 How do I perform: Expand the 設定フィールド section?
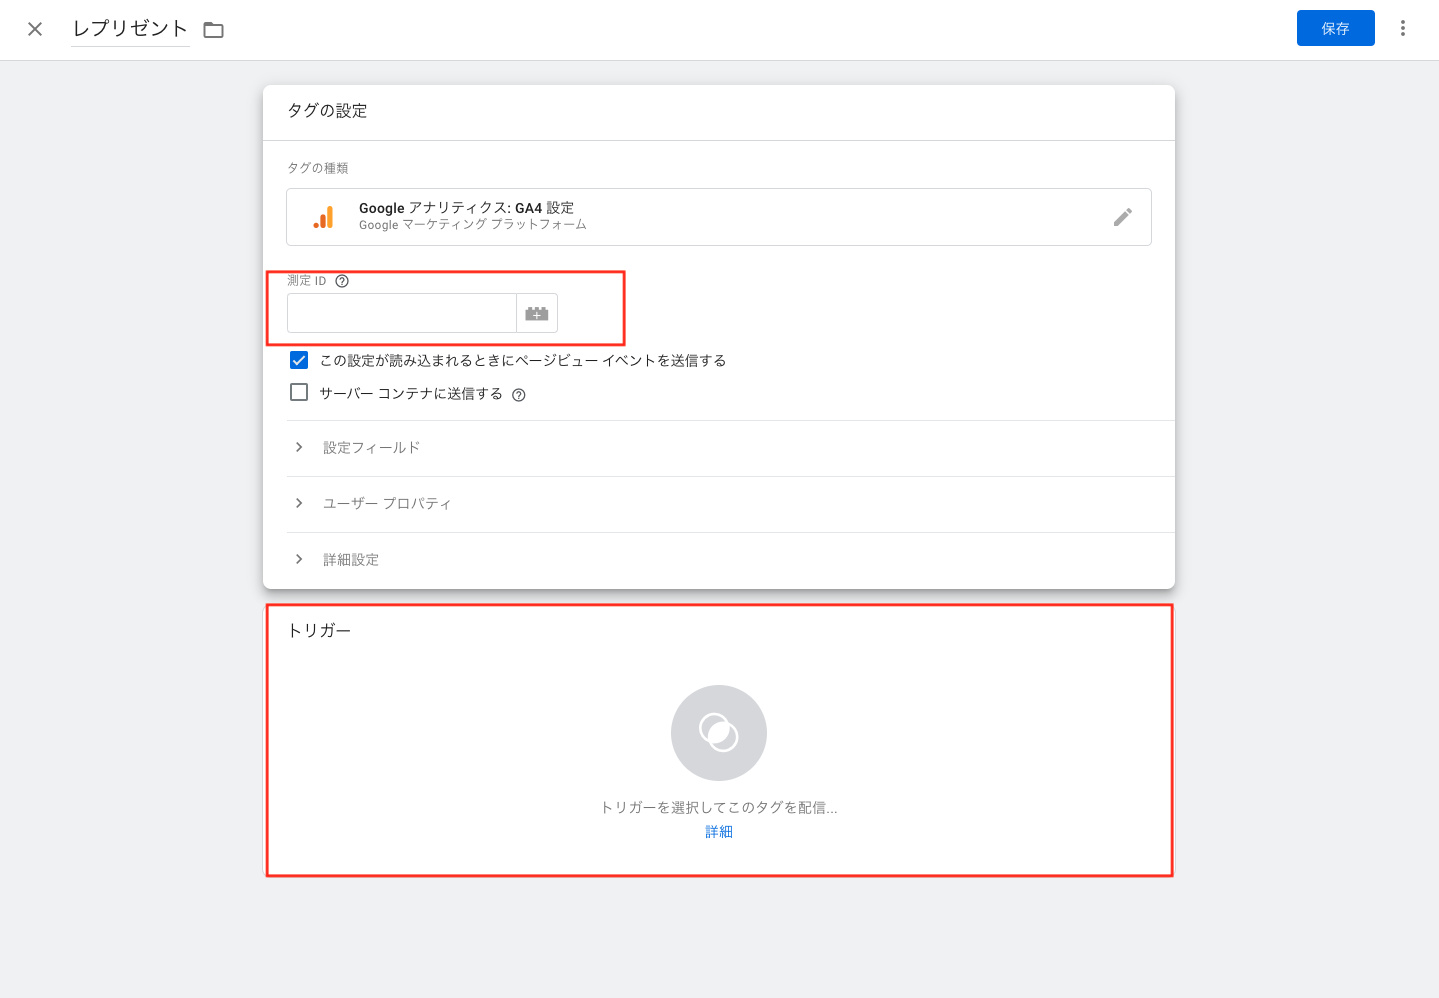[371, 448]
